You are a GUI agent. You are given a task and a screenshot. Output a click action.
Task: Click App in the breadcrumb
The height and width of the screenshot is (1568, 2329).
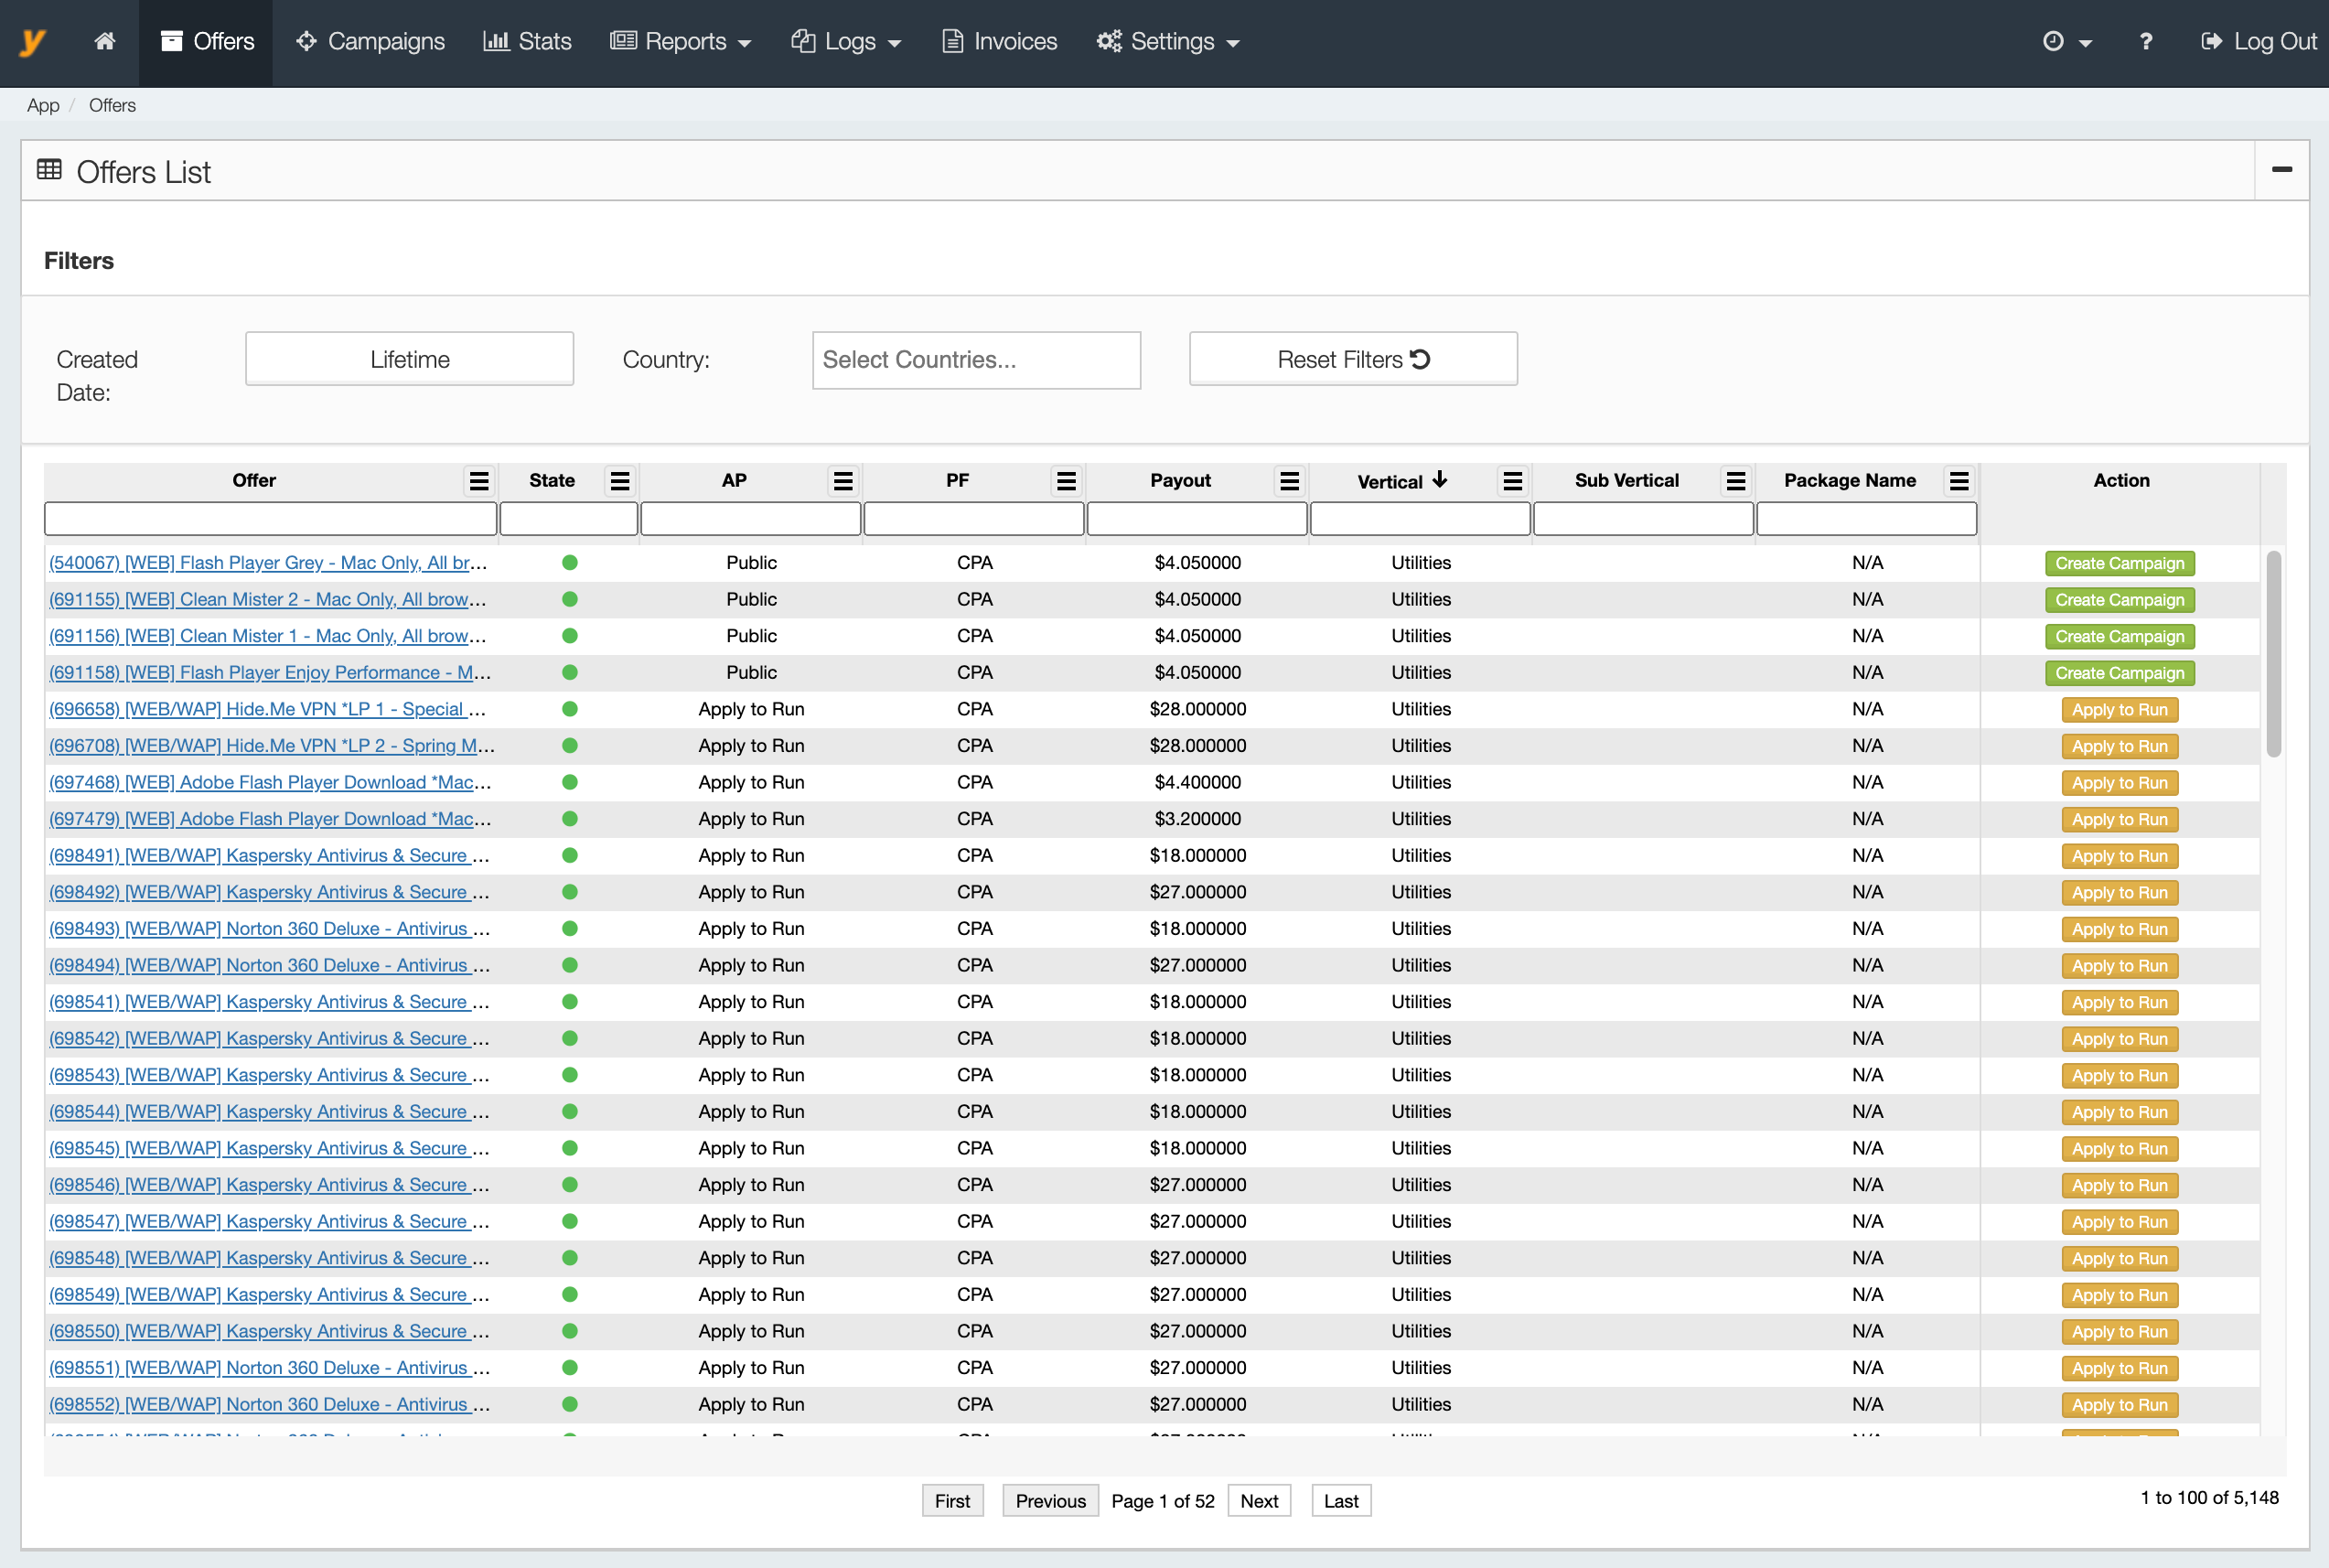tap(43, 105)
